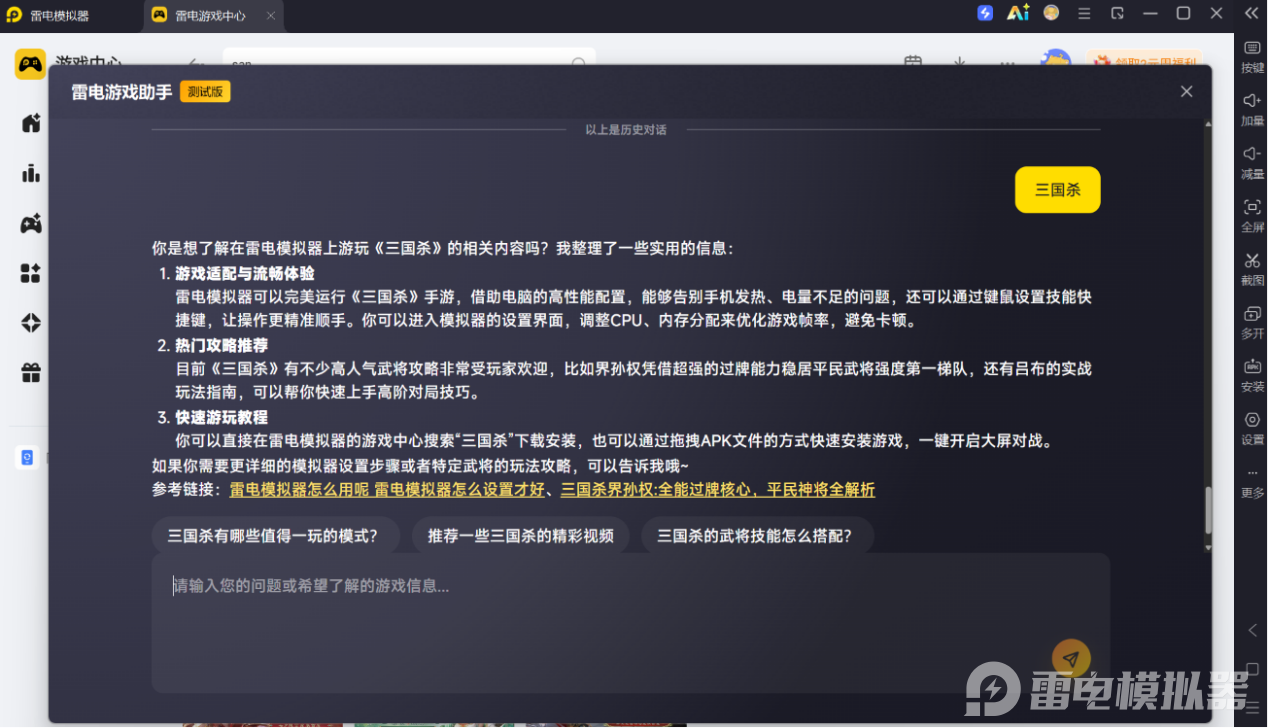Click the yellow 三国杀 user message bubble
Image resolution: width=1268 pixels, height=728 pixels.
pos(1057,190)
